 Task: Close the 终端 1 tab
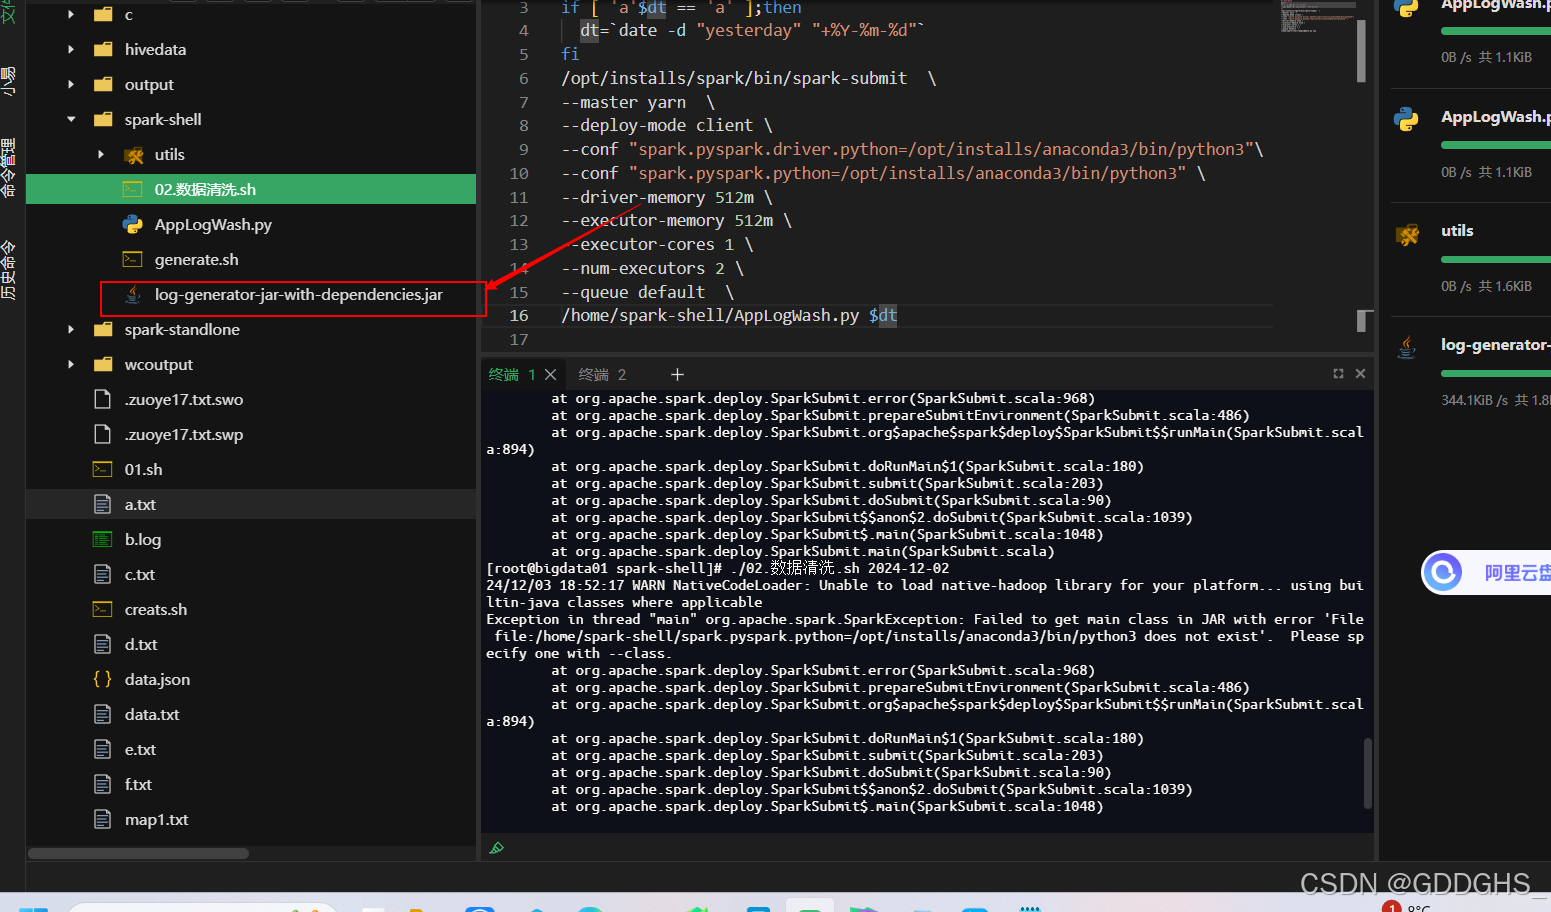point(550,374)
